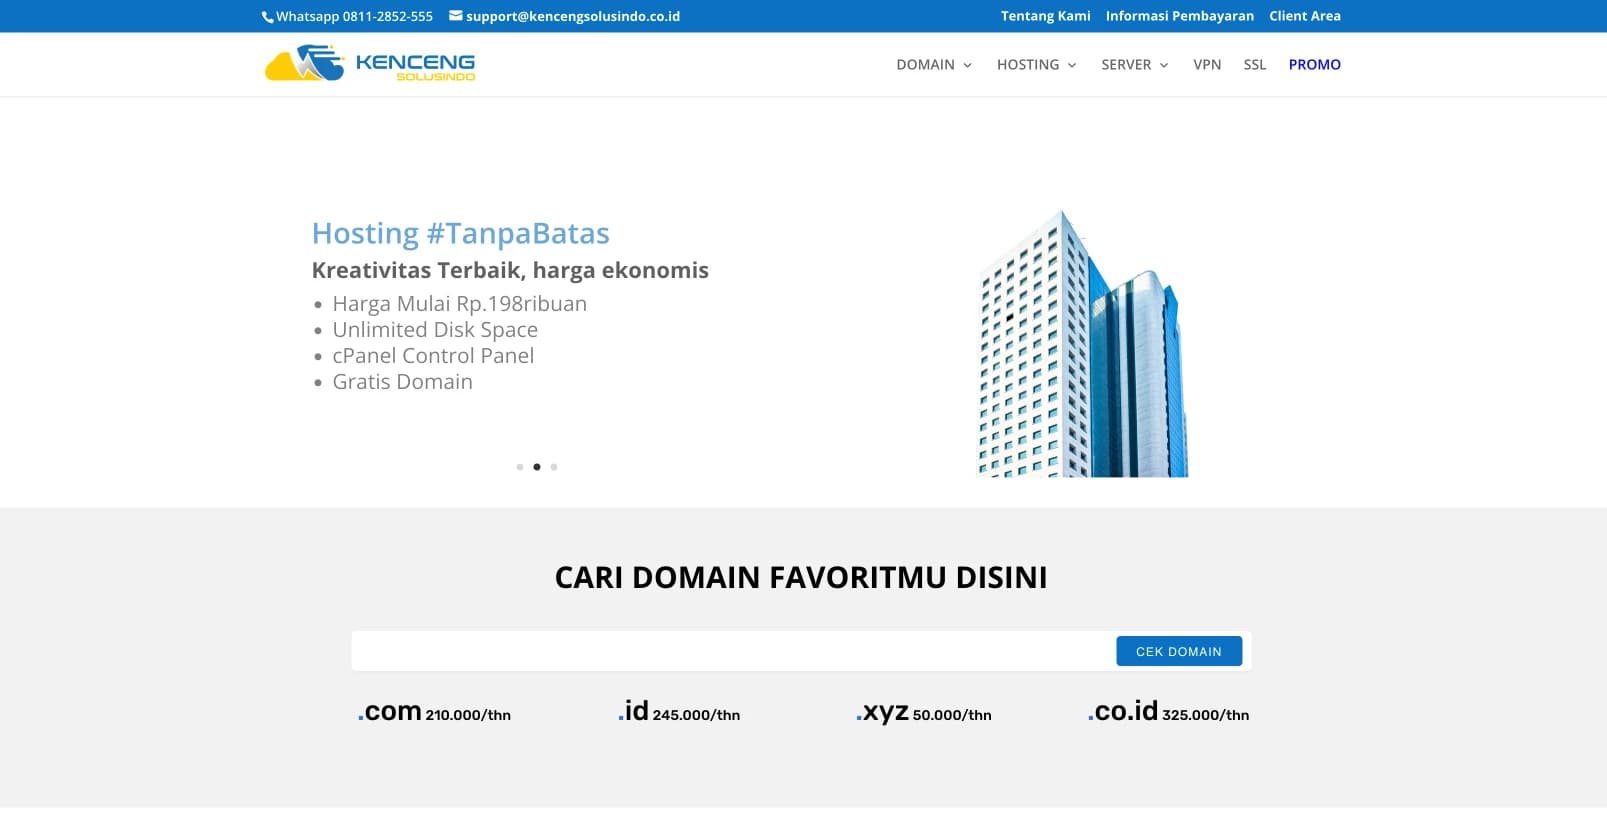Expand the DOMAIN menu
Image resolution: width=1607 pixels, height=823 pixels.
pos(934,64)
